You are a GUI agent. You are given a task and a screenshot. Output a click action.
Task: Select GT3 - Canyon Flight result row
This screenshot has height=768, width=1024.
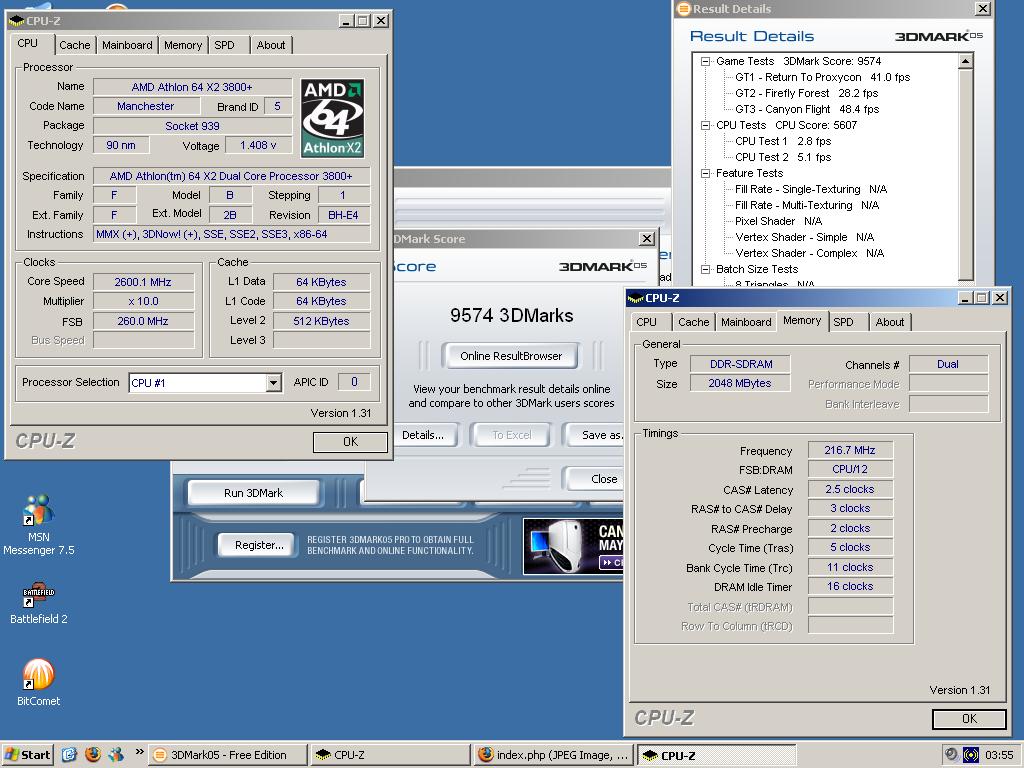pos(807,110)
